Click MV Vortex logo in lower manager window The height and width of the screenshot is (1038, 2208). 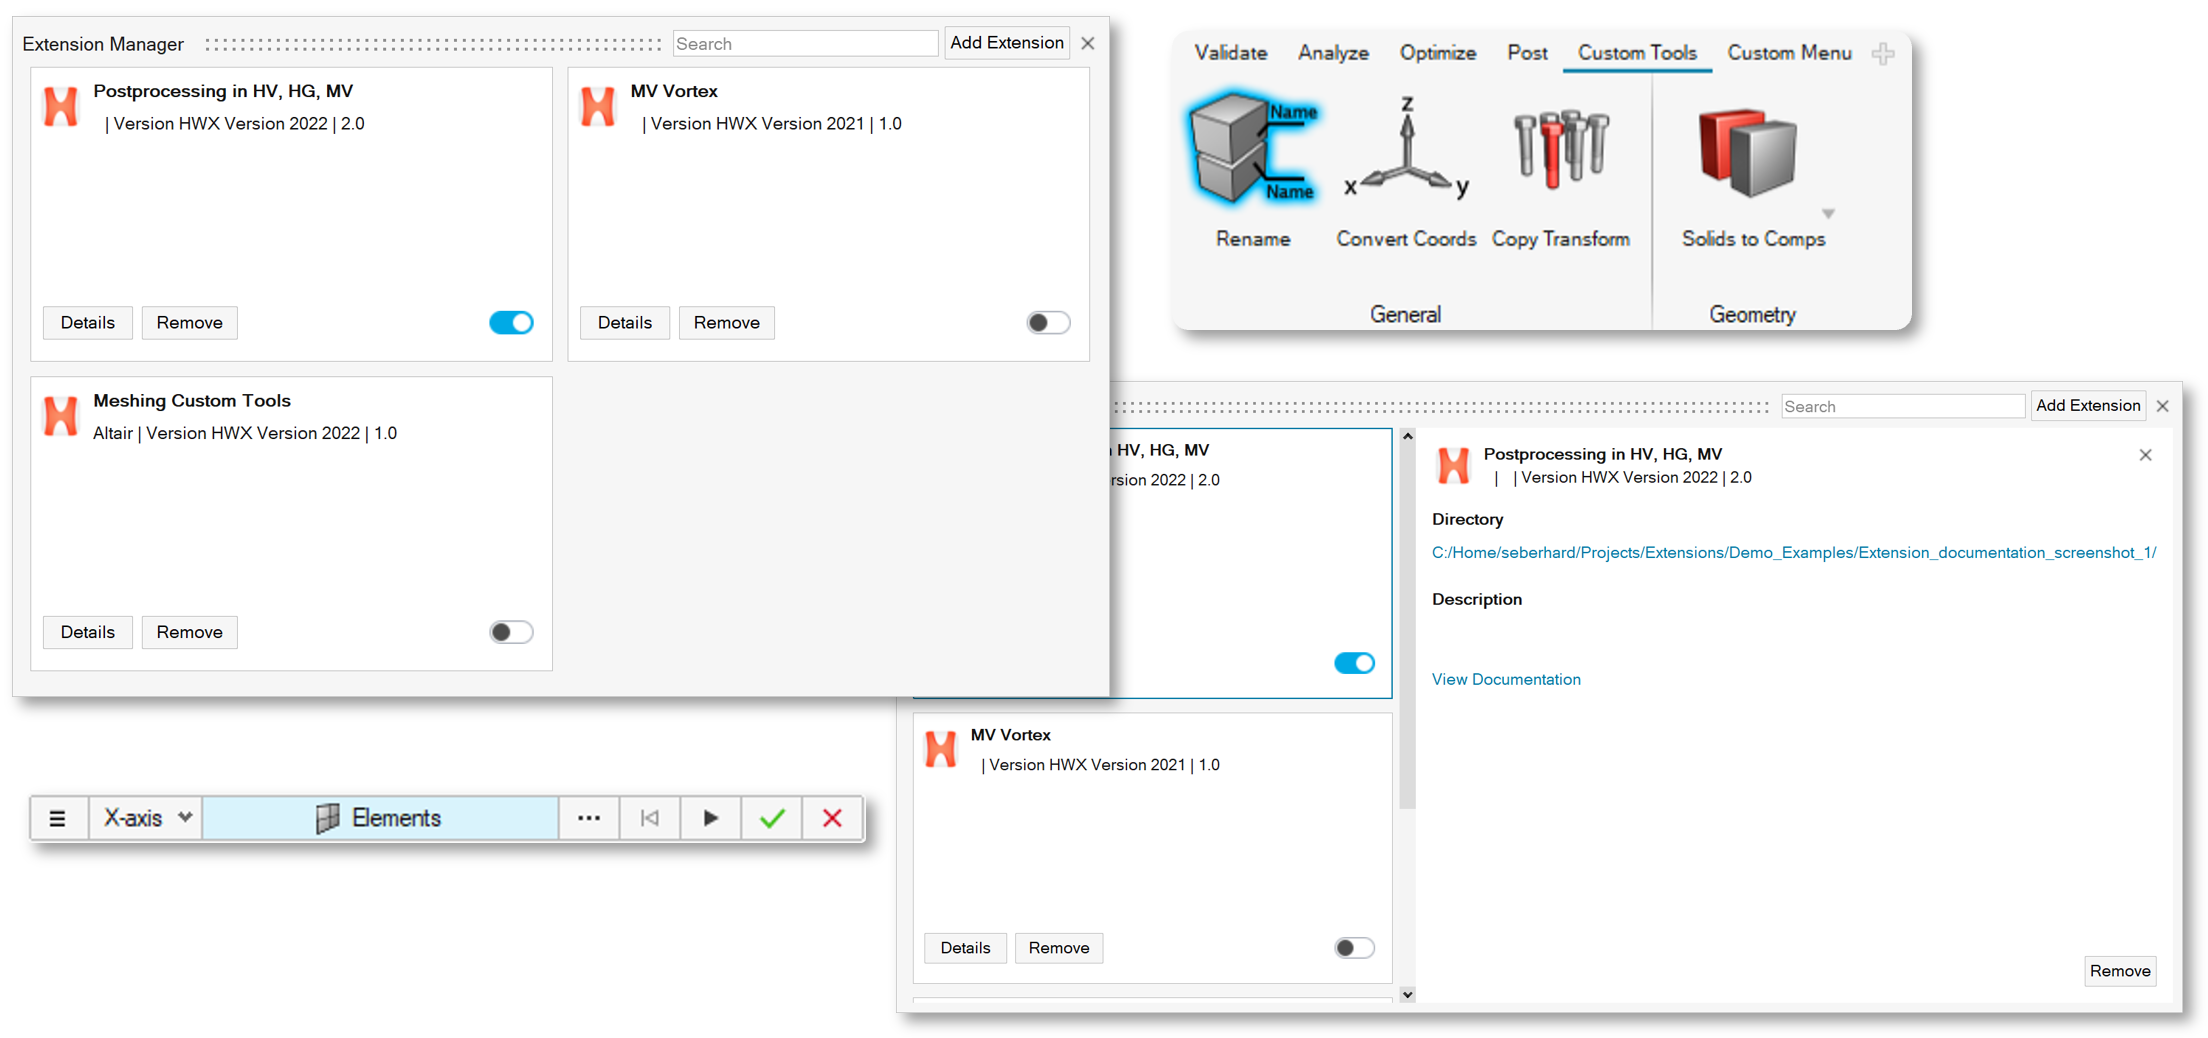pyautogui.click(x=941, y=749)
